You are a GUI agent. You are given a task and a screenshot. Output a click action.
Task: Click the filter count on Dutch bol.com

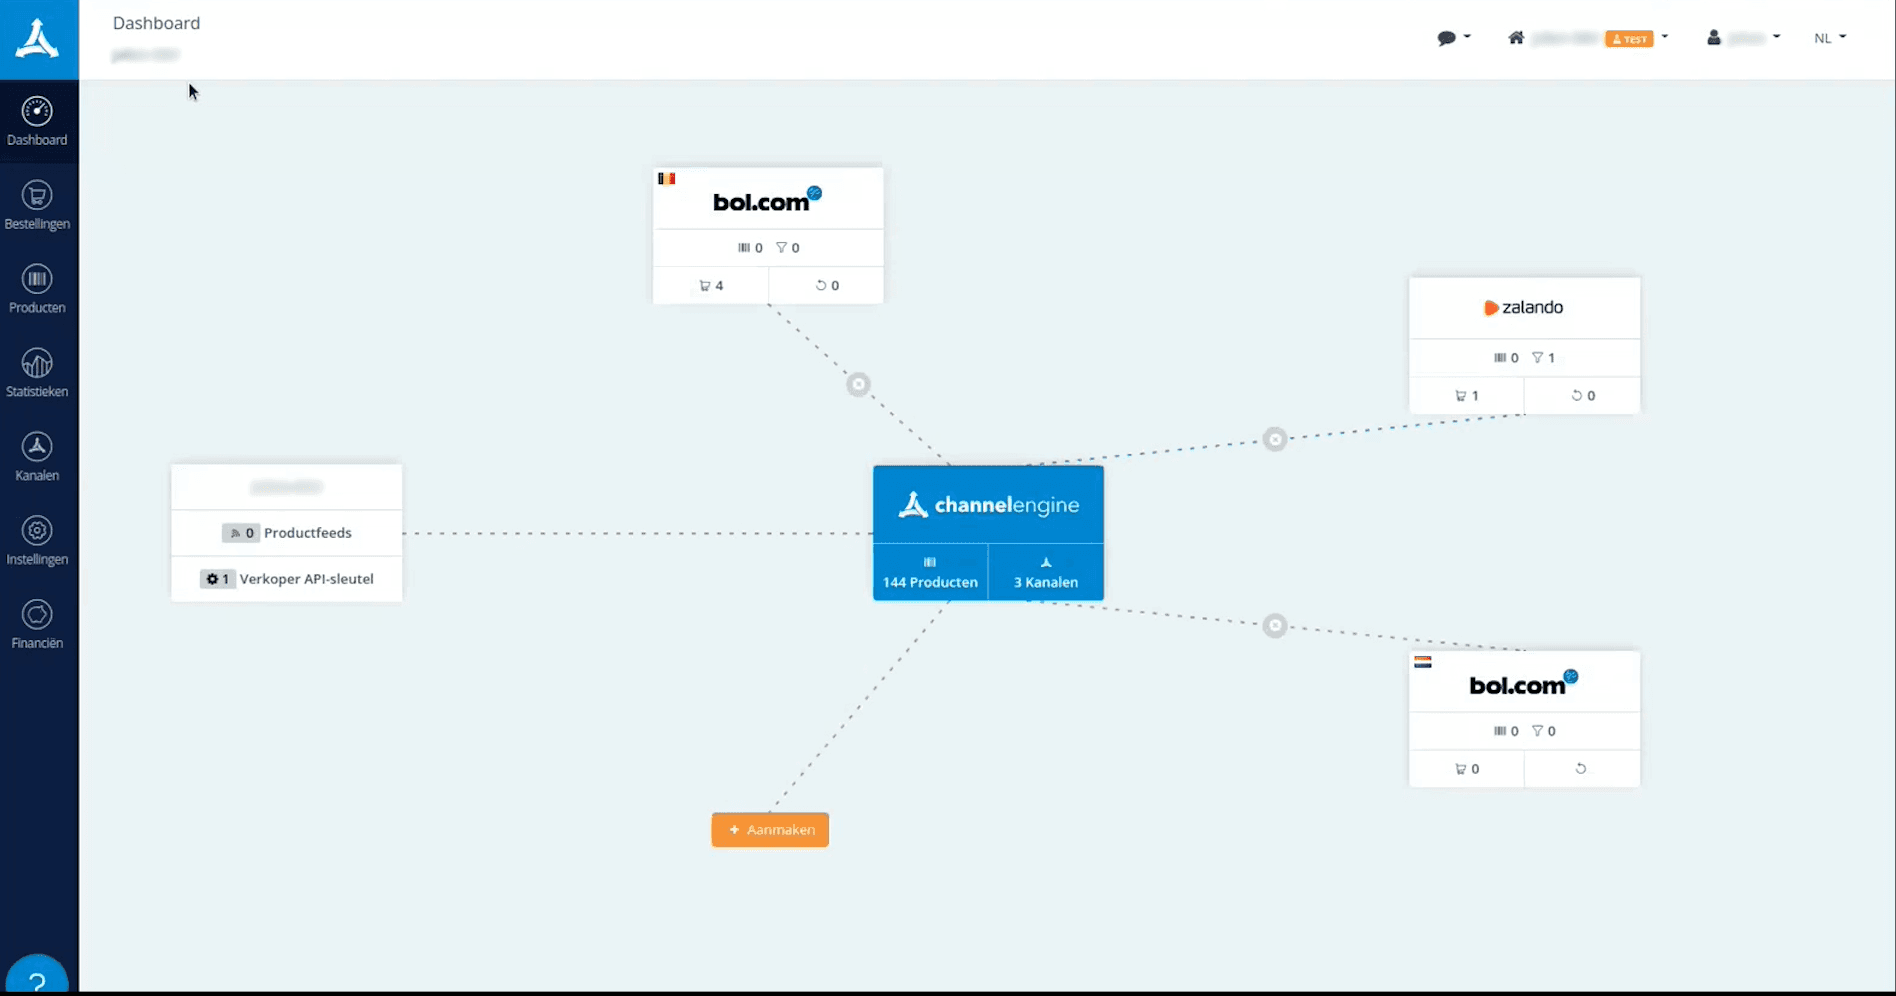(x=1544, y=731)
